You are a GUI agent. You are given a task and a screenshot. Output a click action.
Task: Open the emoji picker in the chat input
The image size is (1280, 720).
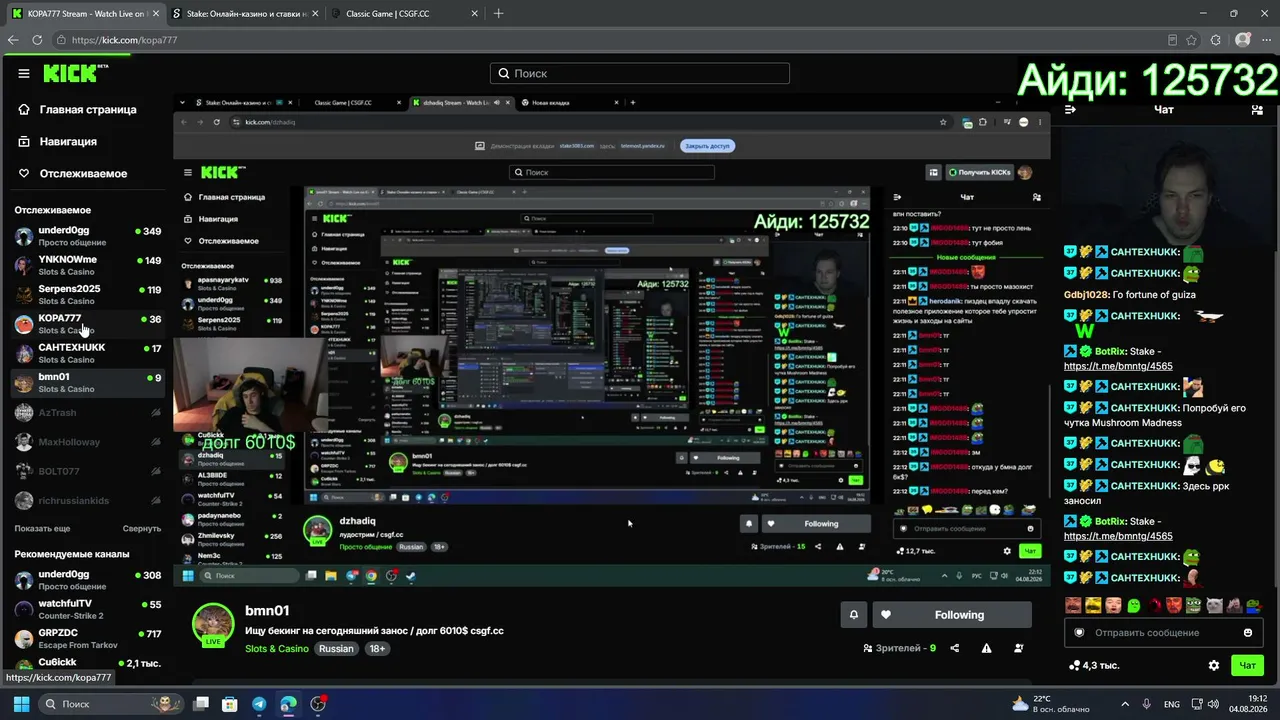(x=1247, y=633)
